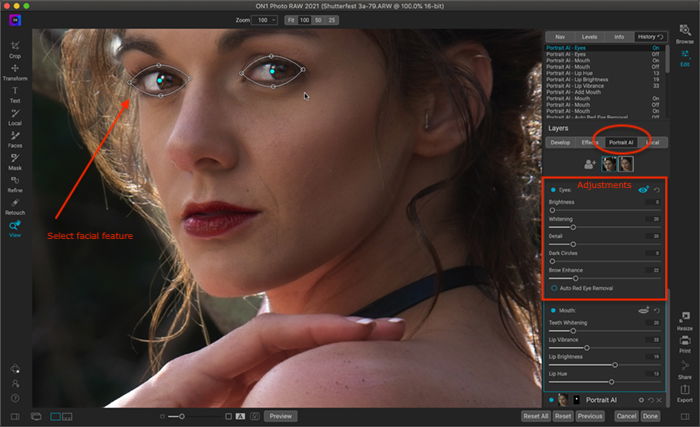Open the History tab
The width and height of the screenshot is (700, 427).
pyautogui.click(x=650, y=37)
